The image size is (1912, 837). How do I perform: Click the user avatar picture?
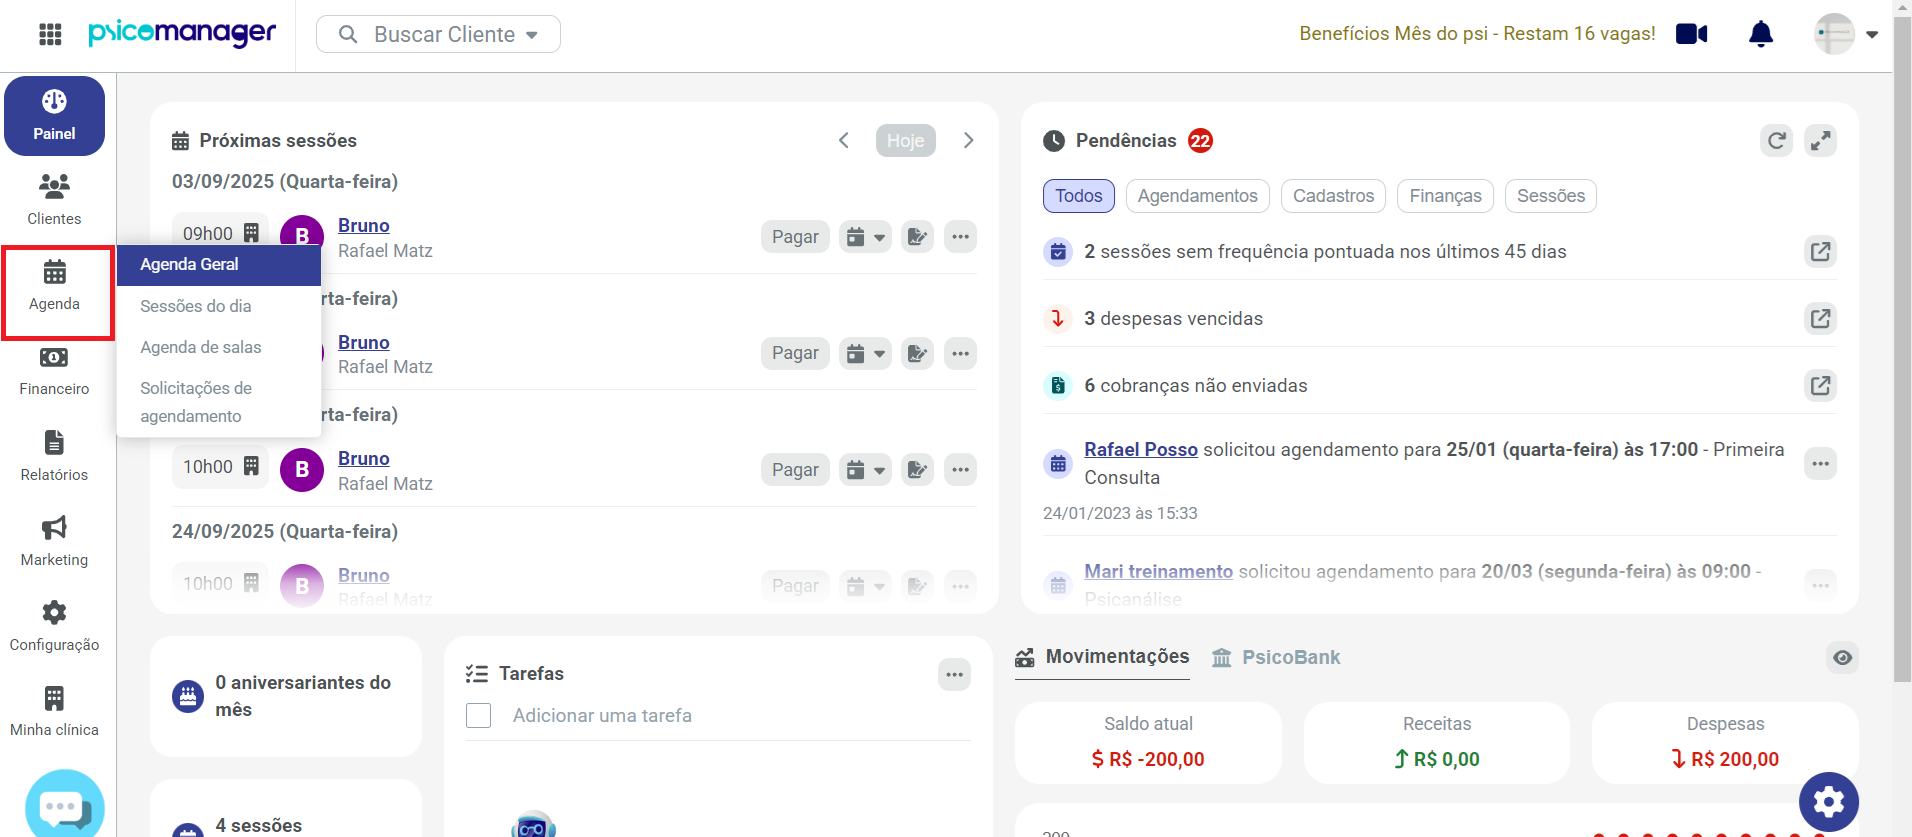tap(1835, 34)
